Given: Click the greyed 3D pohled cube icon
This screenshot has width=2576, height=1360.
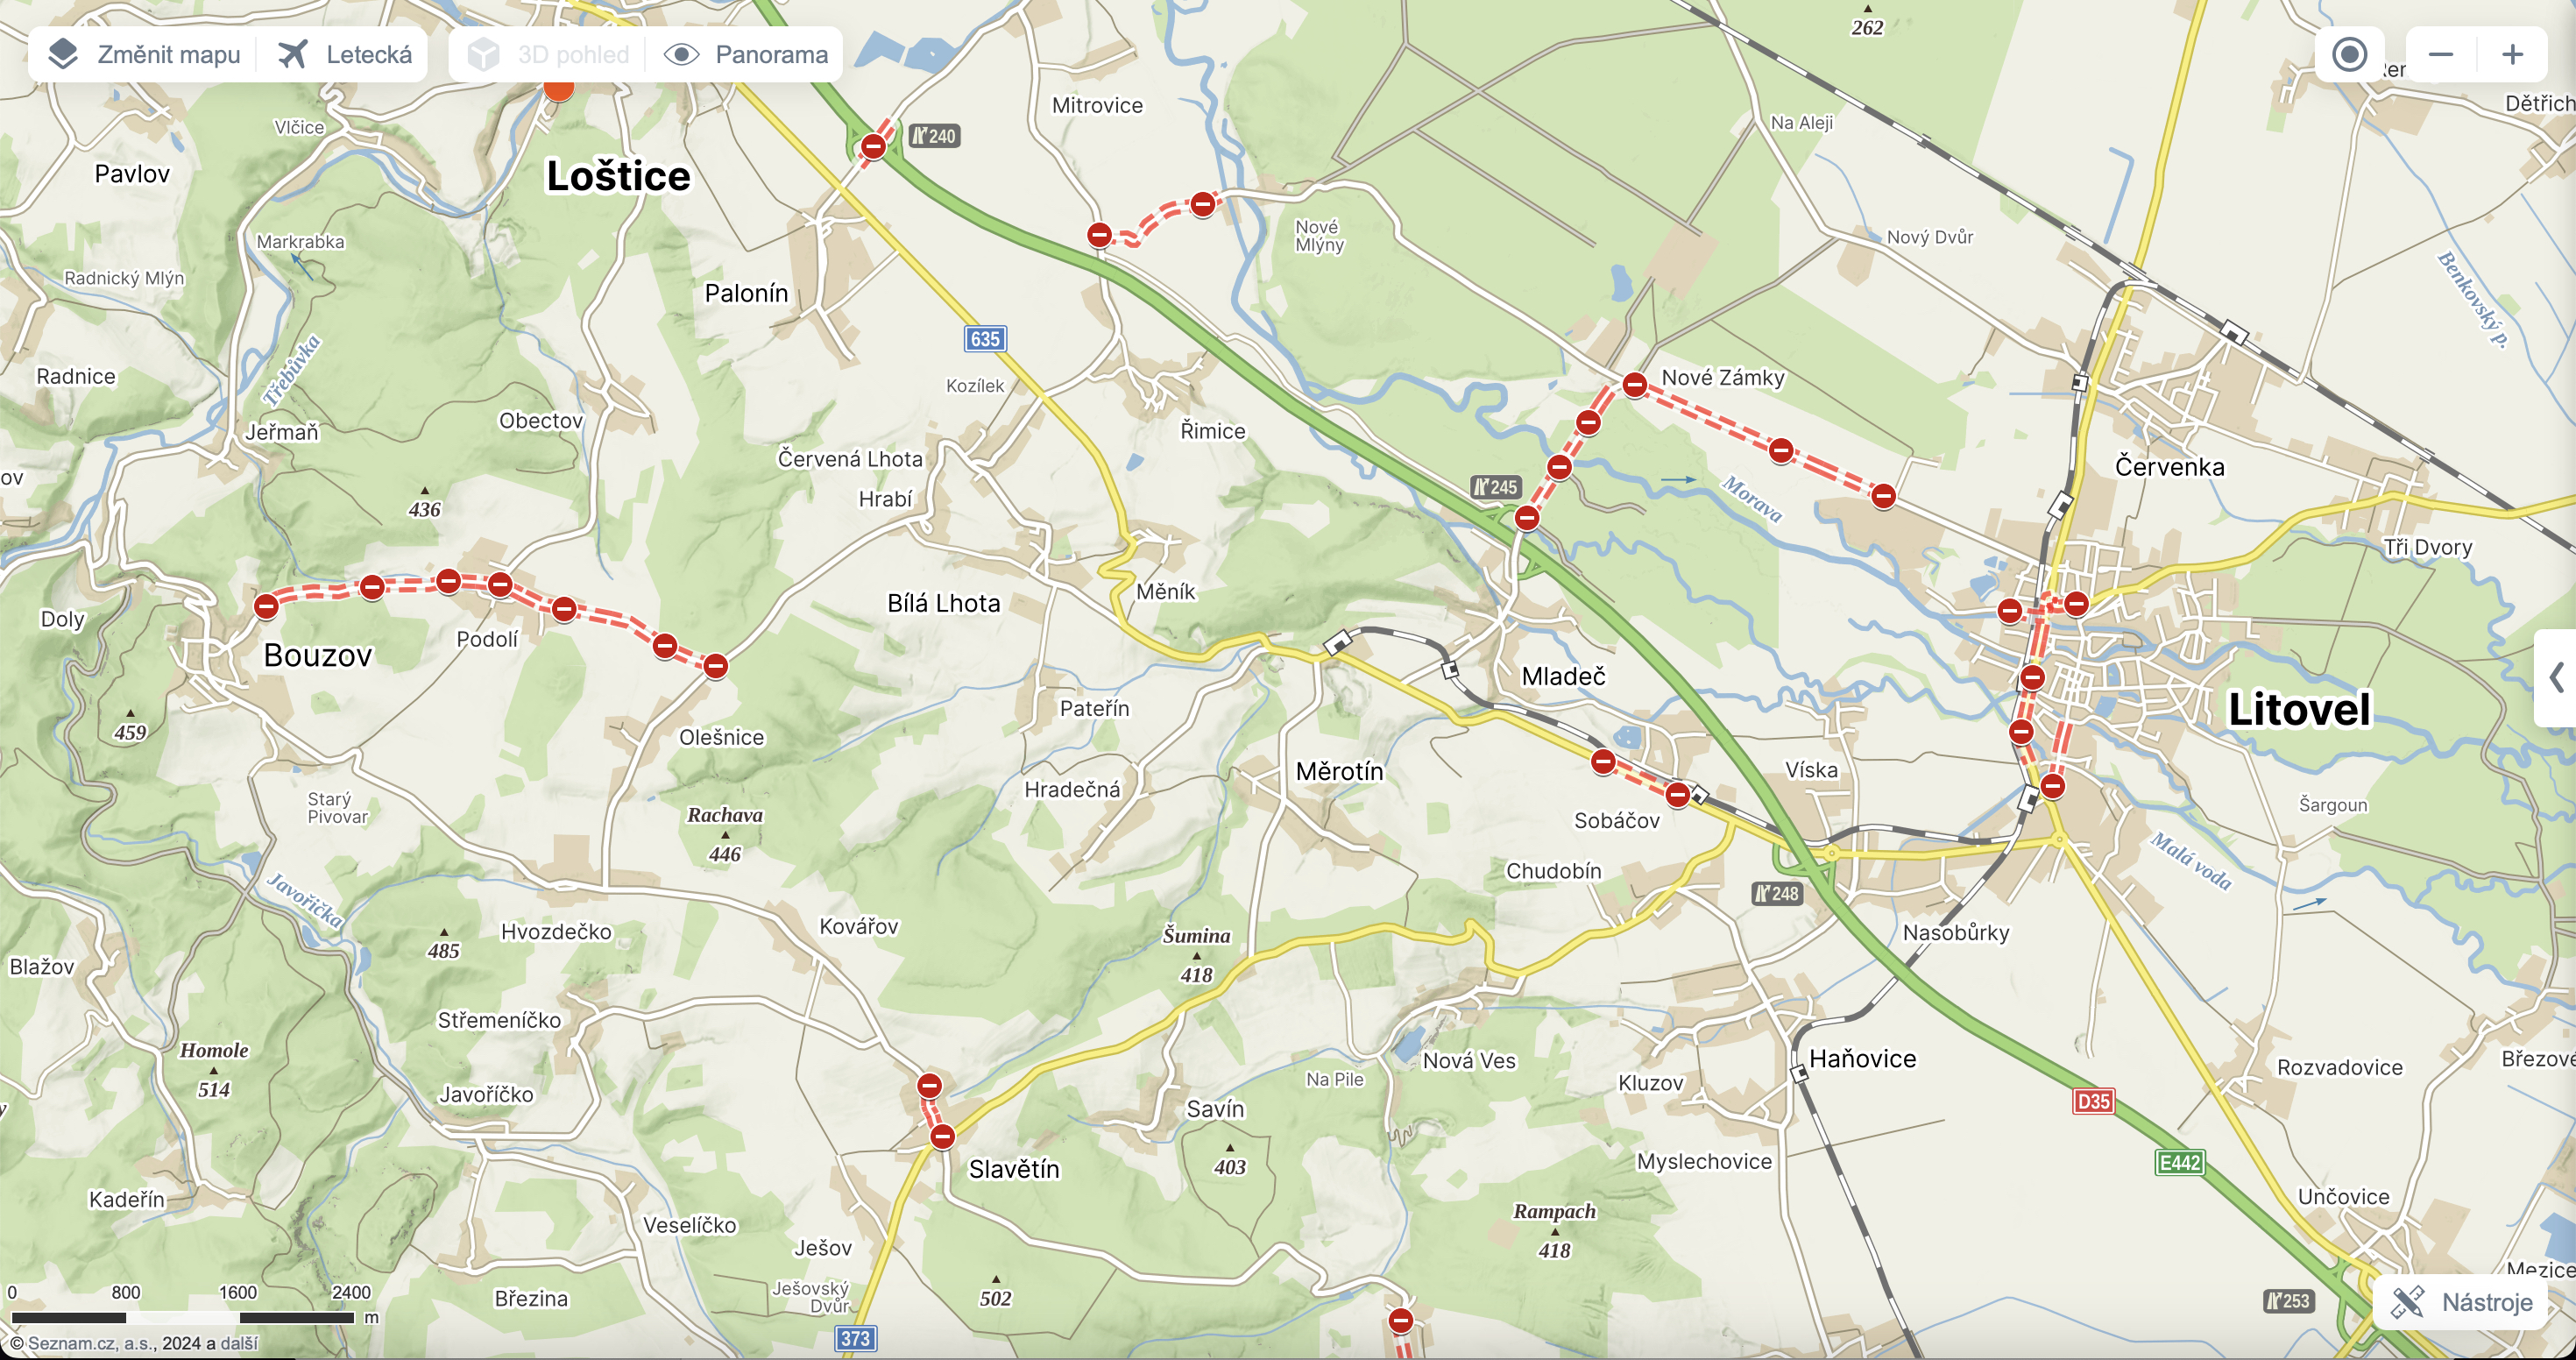Looking at the screenshot, I should (484, 54).
